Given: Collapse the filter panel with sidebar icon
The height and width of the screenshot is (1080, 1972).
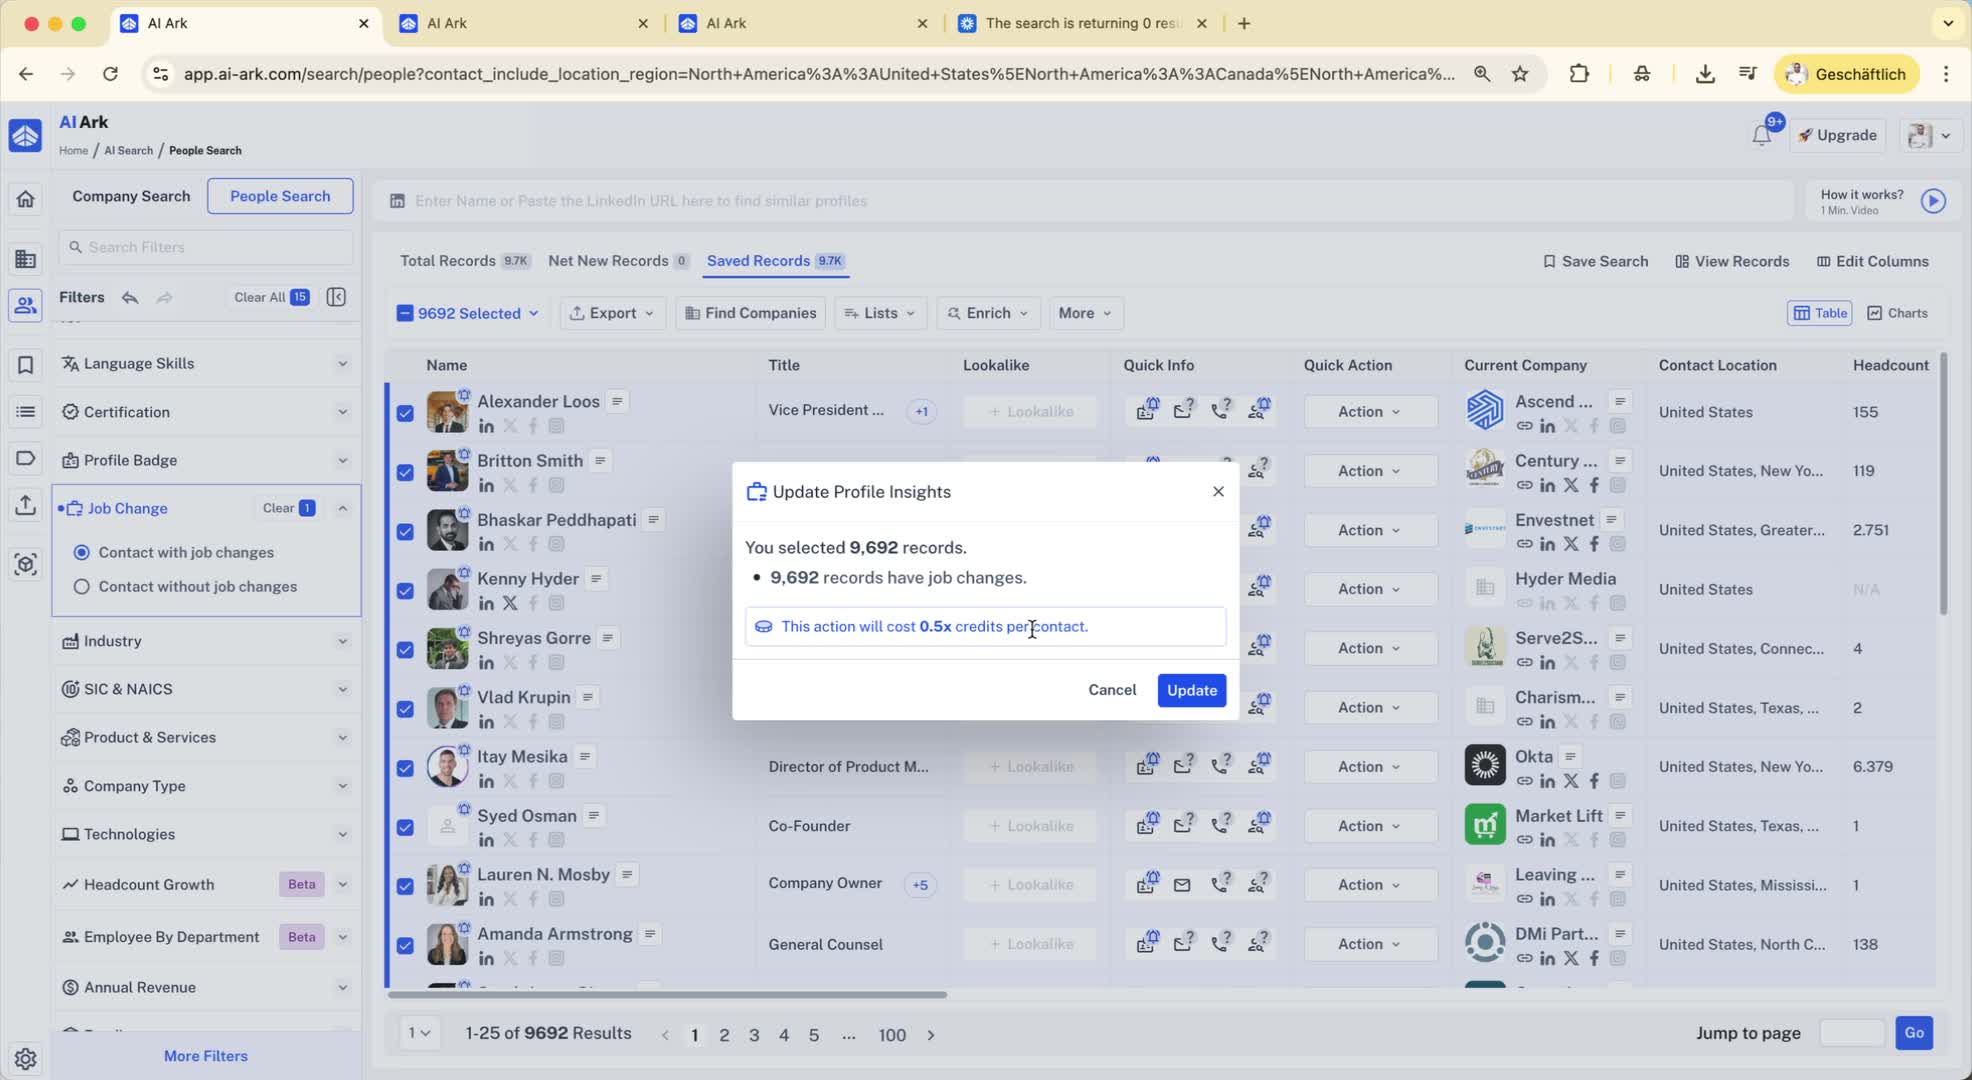Looking at the screenshot, I should (x=337, y=297).
